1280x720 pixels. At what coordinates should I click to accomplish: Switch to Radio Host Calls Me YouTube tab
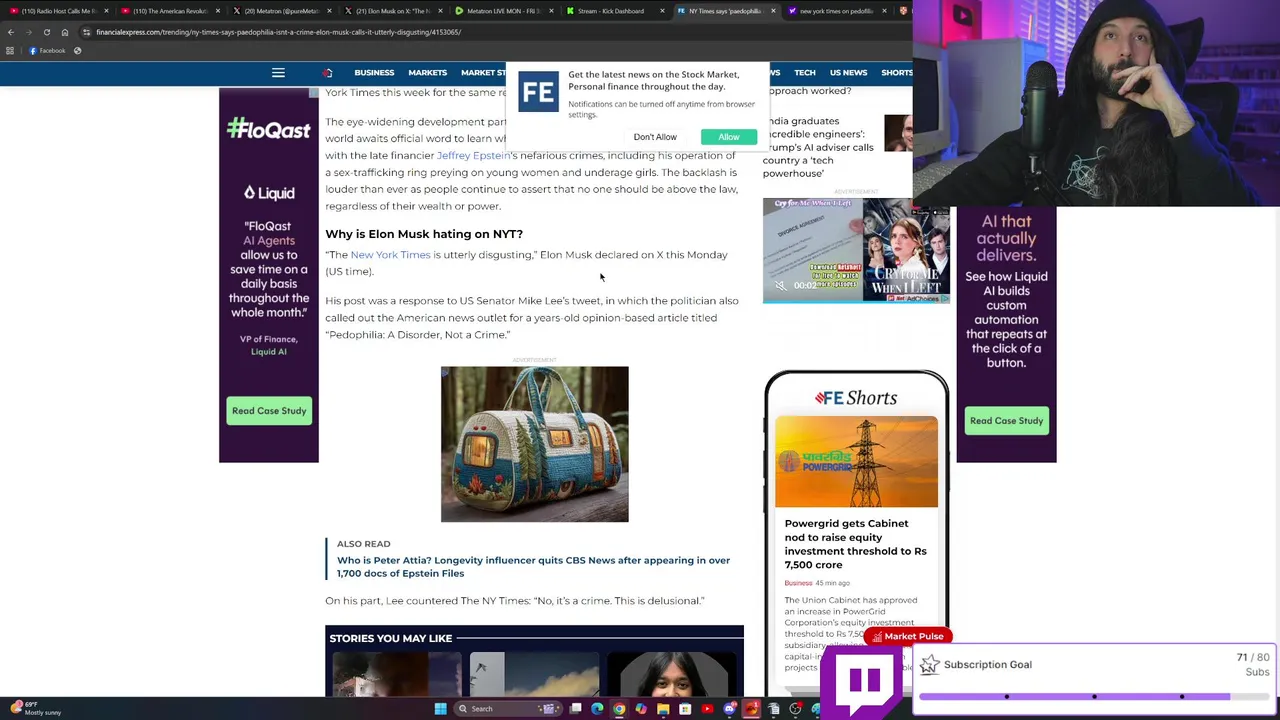coord(60,11)
